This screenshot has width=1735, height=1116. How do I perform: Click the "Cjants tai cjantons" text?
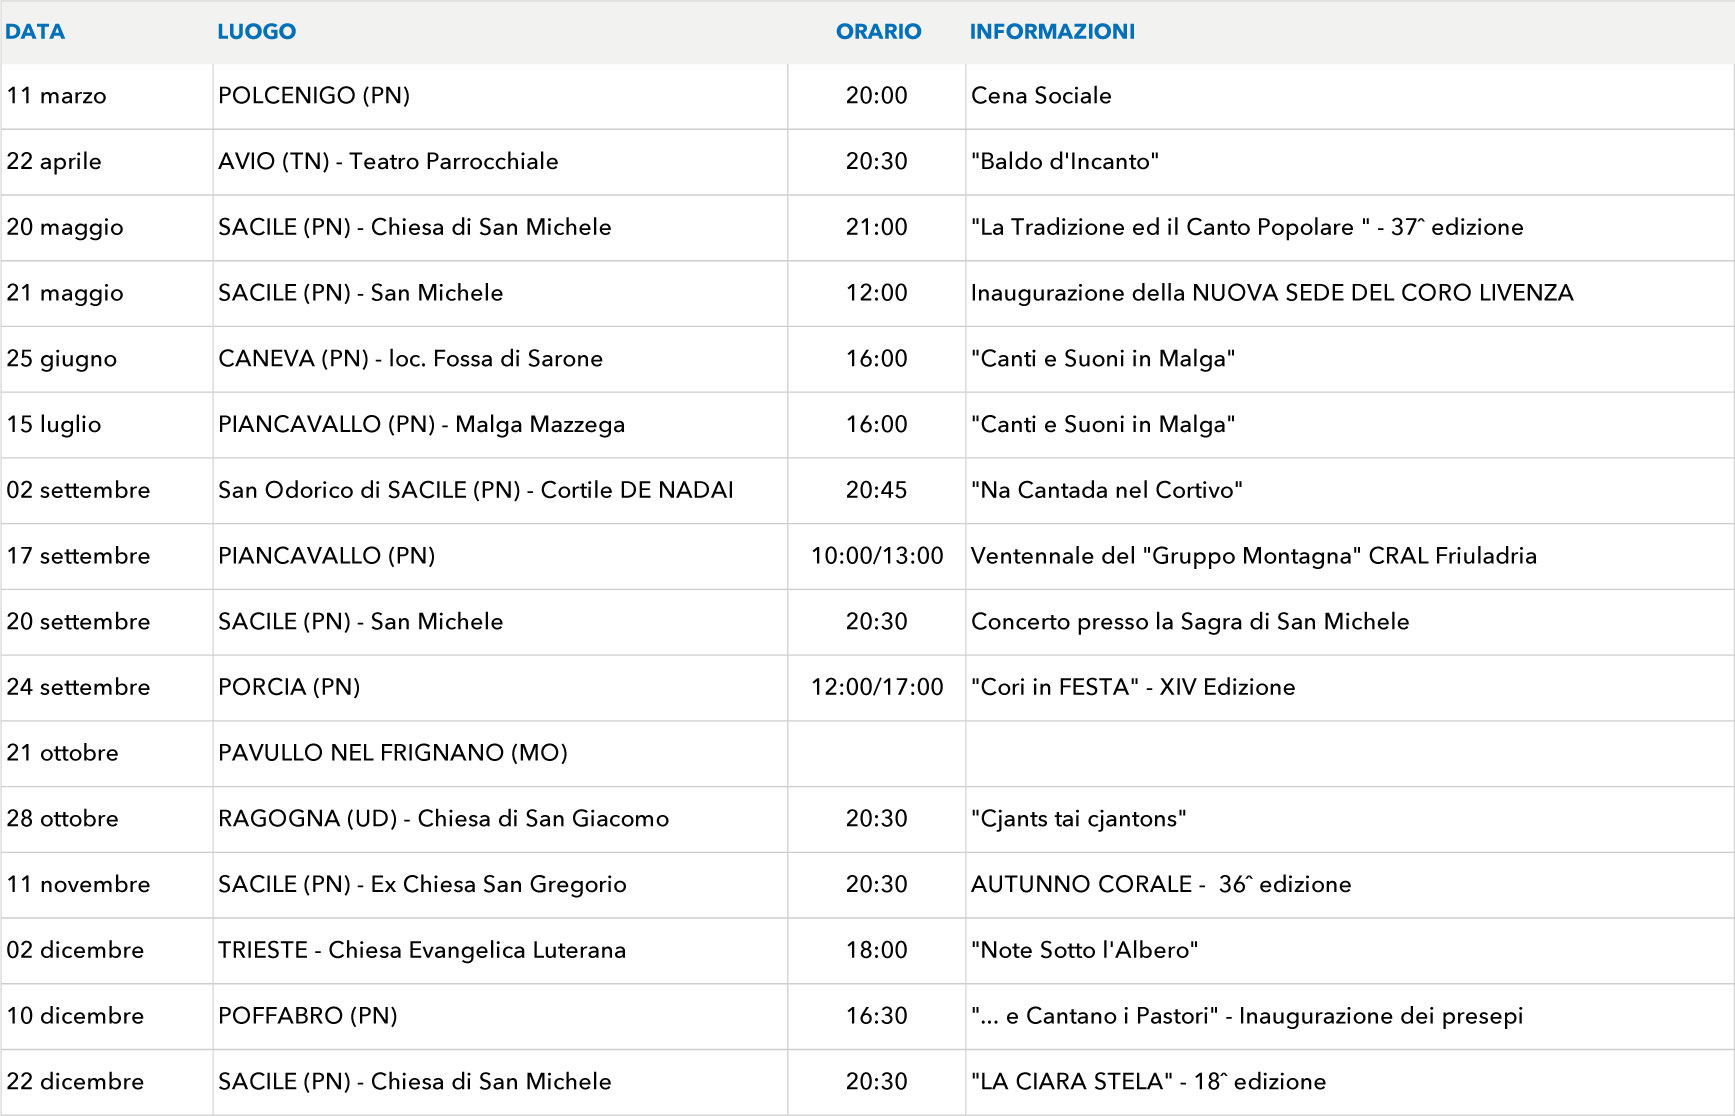(1079, 819)
